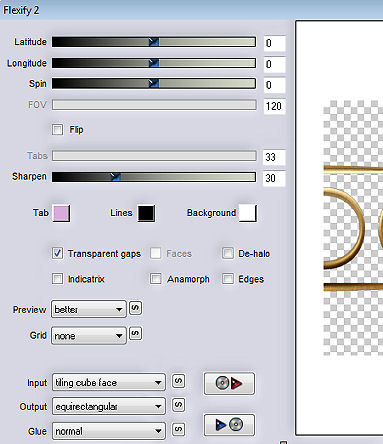383x444 pixels.
Task: Click the lower arrow-and-disc preset button
Action: [229, 425]
